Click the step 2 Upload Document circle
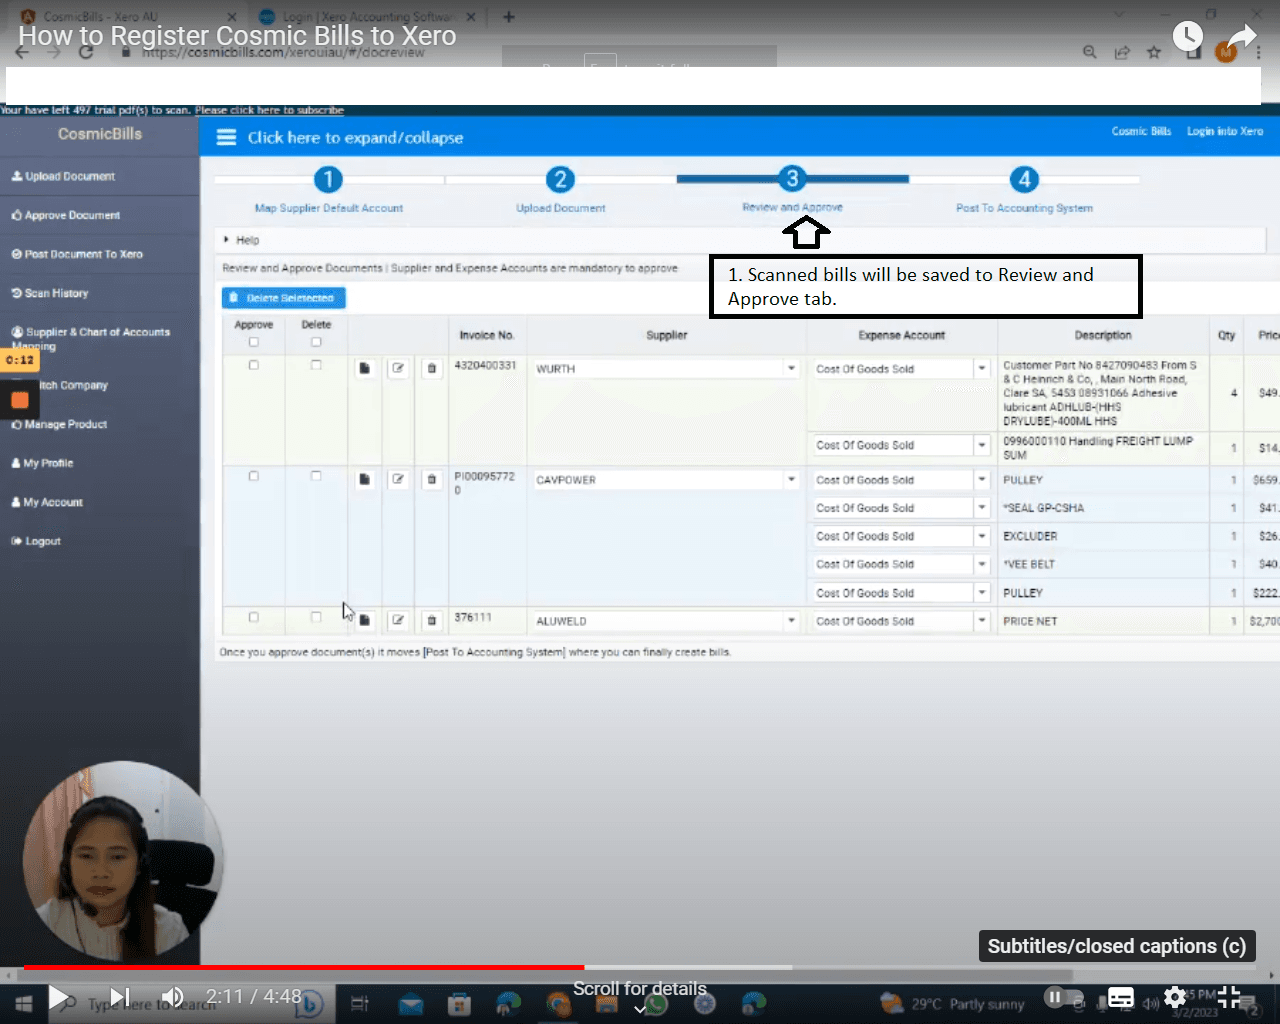The height and width of the screenshot is (1024, 1280). (560, 179)
